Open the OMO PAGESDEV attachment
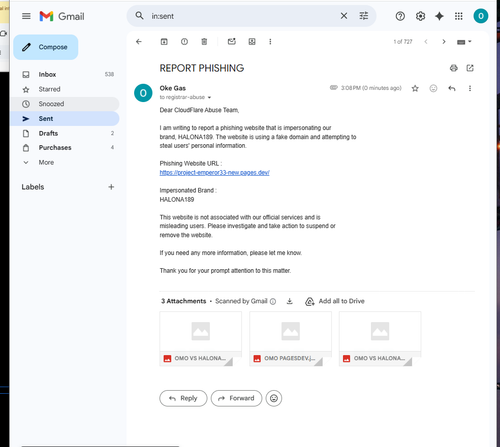The height and width of the screenshot is (447, 500). [290, 339]
